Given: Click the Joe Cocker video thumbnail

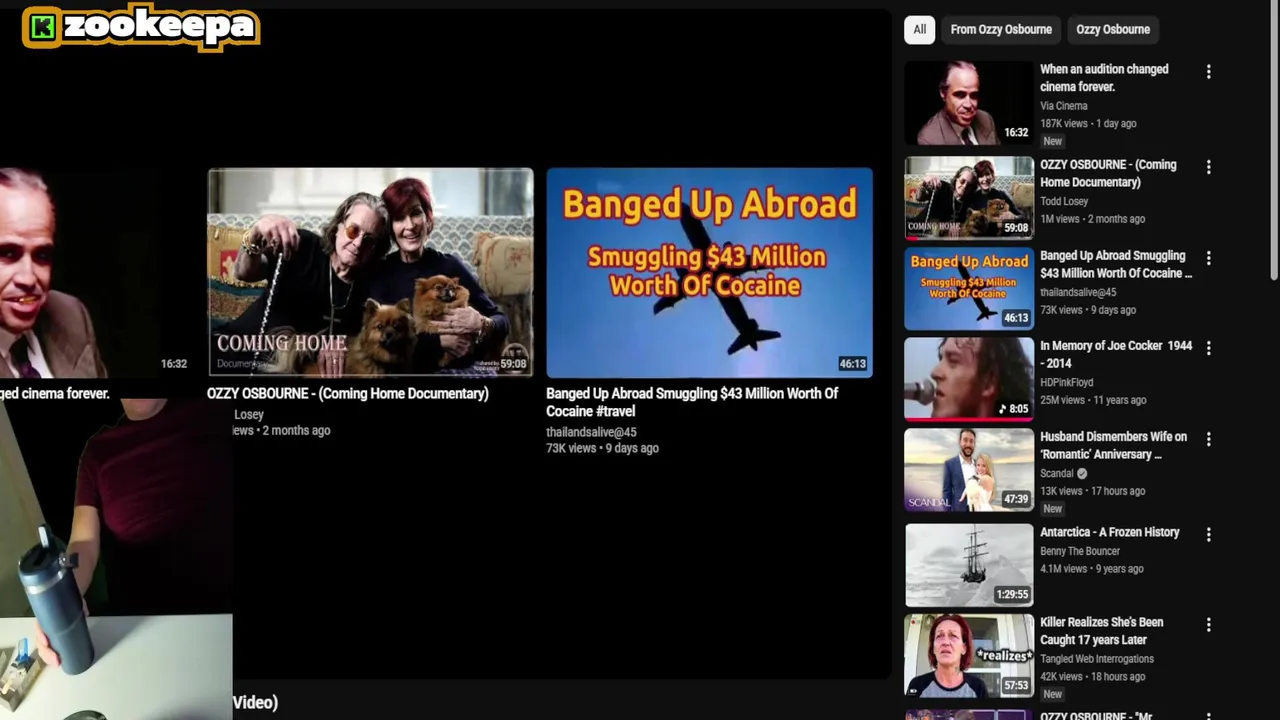Looking at the screenshot, I should coord(969,379).
